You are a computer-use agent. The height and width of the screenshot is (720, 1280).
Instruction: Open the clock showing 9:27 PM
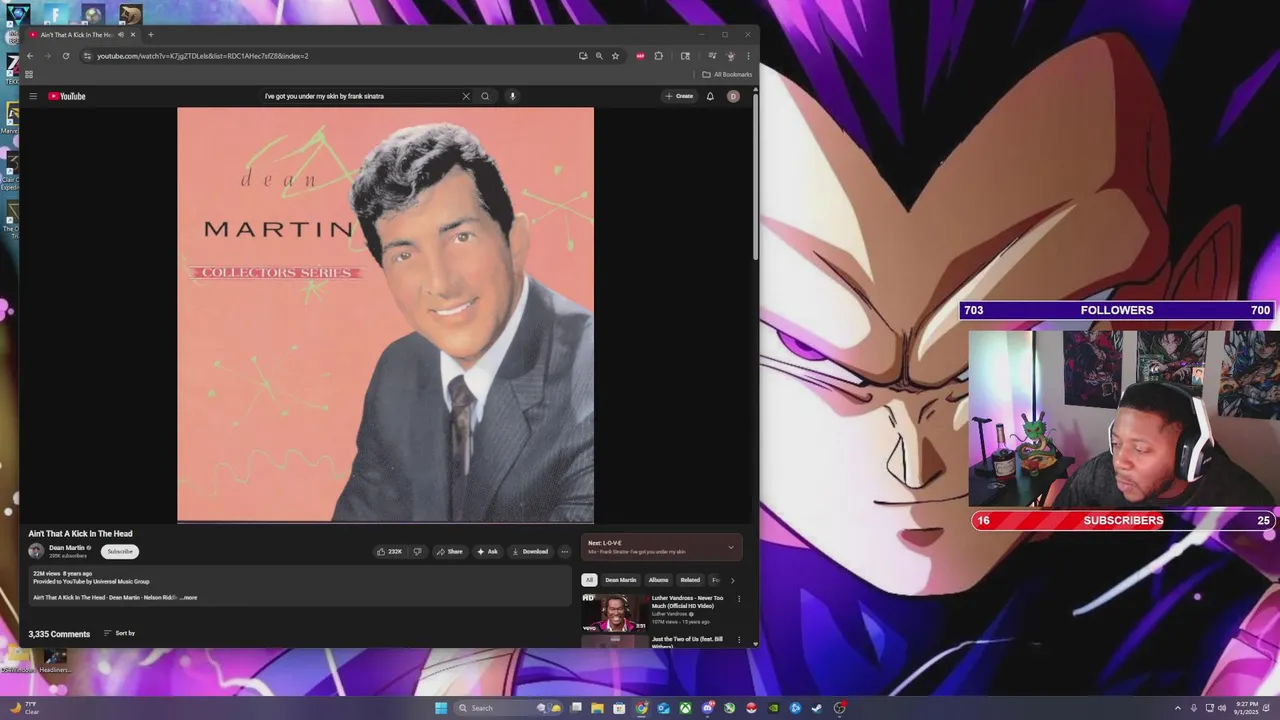(1245, 708)
